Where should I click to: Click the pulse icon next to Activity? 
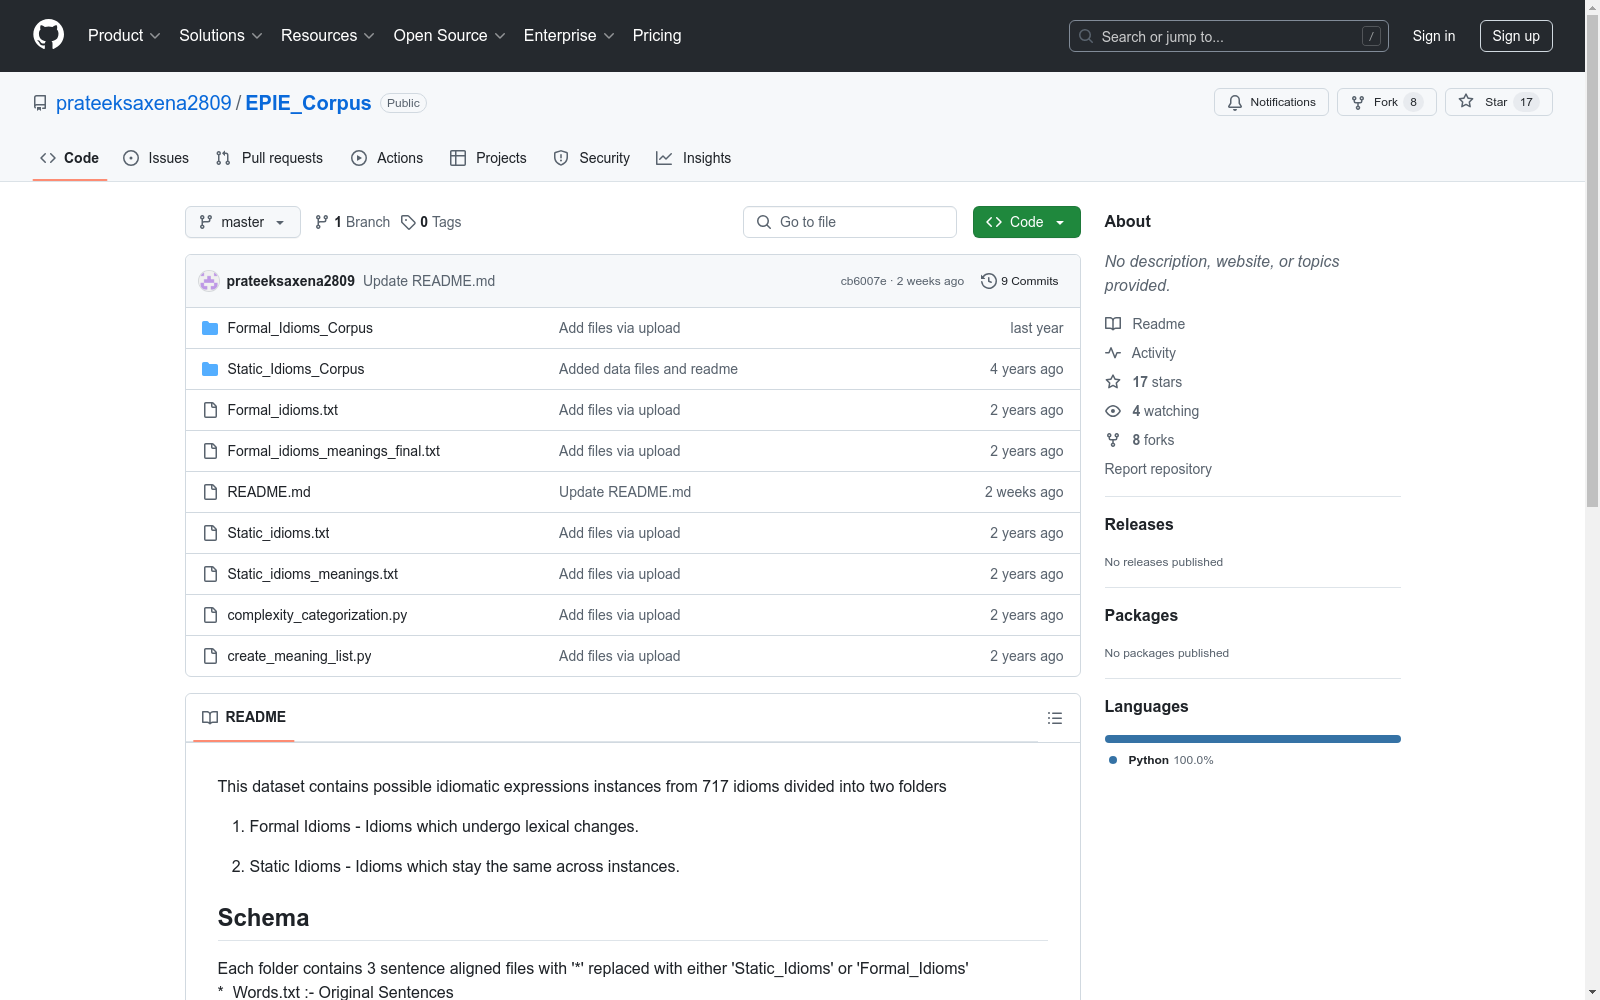(x=1113, y=353)
